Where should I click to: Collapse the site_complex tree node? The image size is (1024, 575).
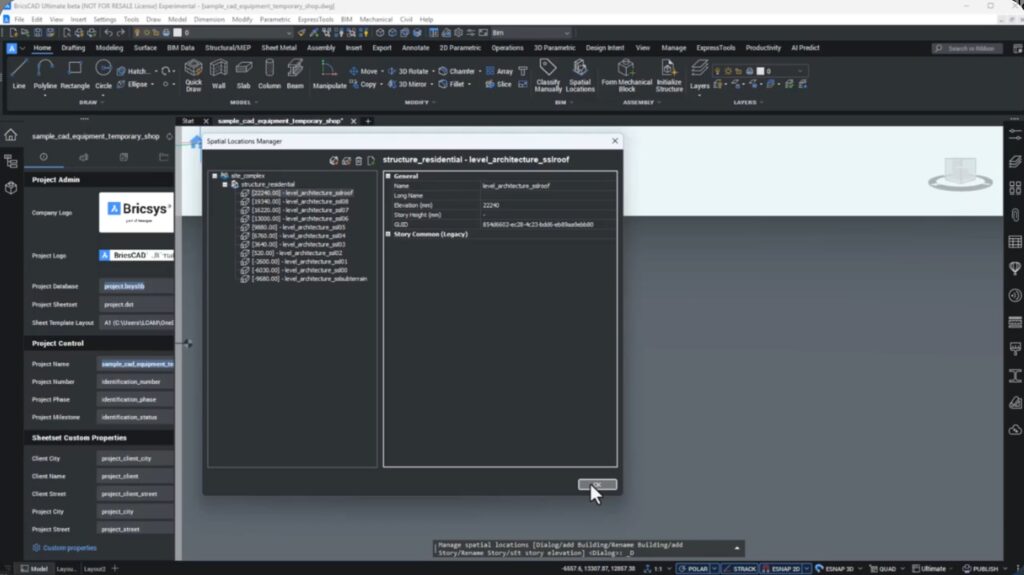[x=214, y=176]
